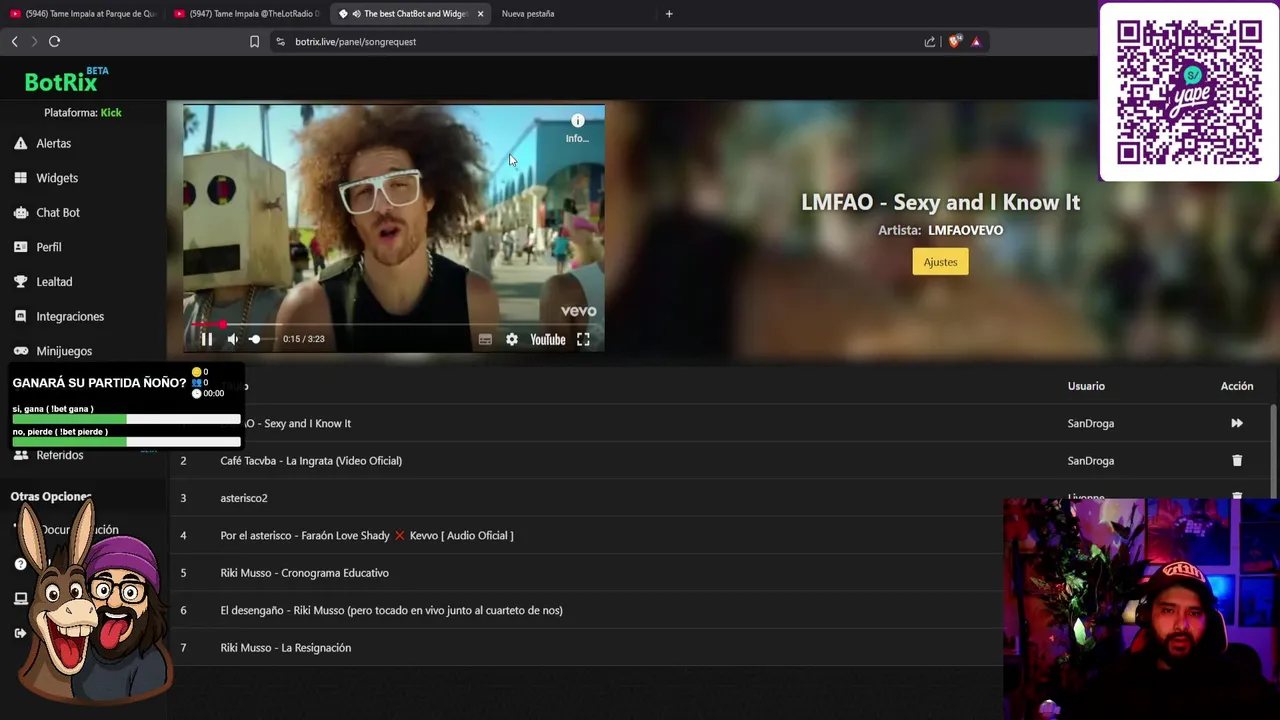The image size is (1280, 720).
Task: Click the Usuario column header
Action: (1086, 386)
